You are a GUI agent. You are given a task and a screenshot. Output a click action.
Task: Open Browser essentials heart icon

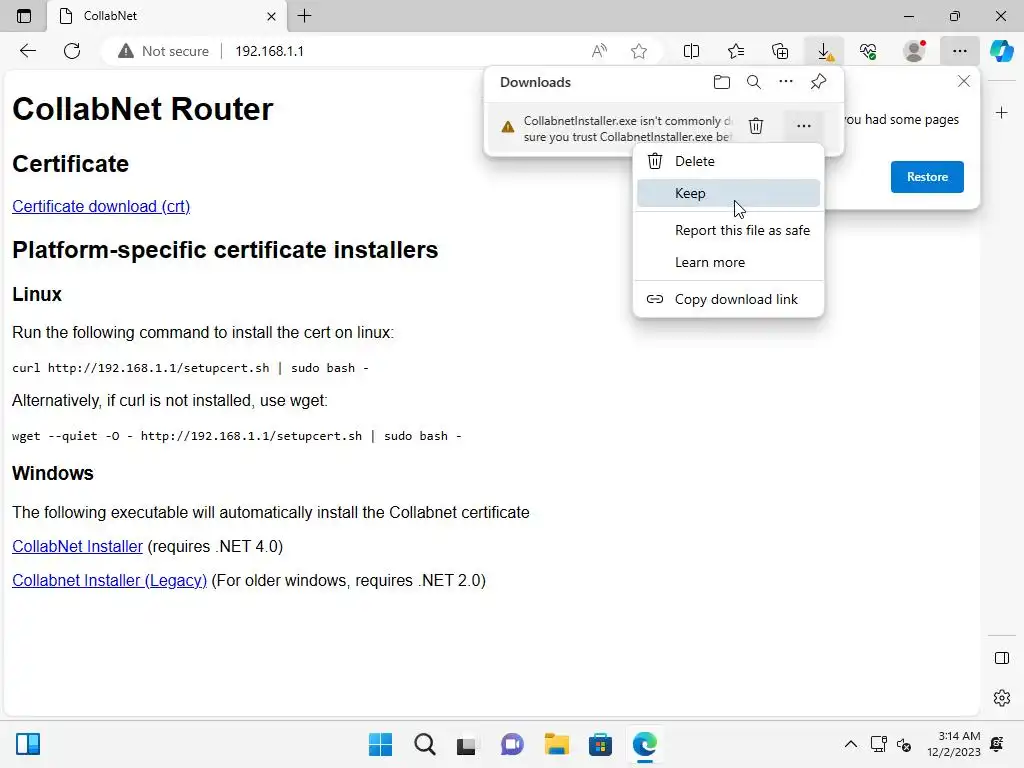tap(868, 51)
